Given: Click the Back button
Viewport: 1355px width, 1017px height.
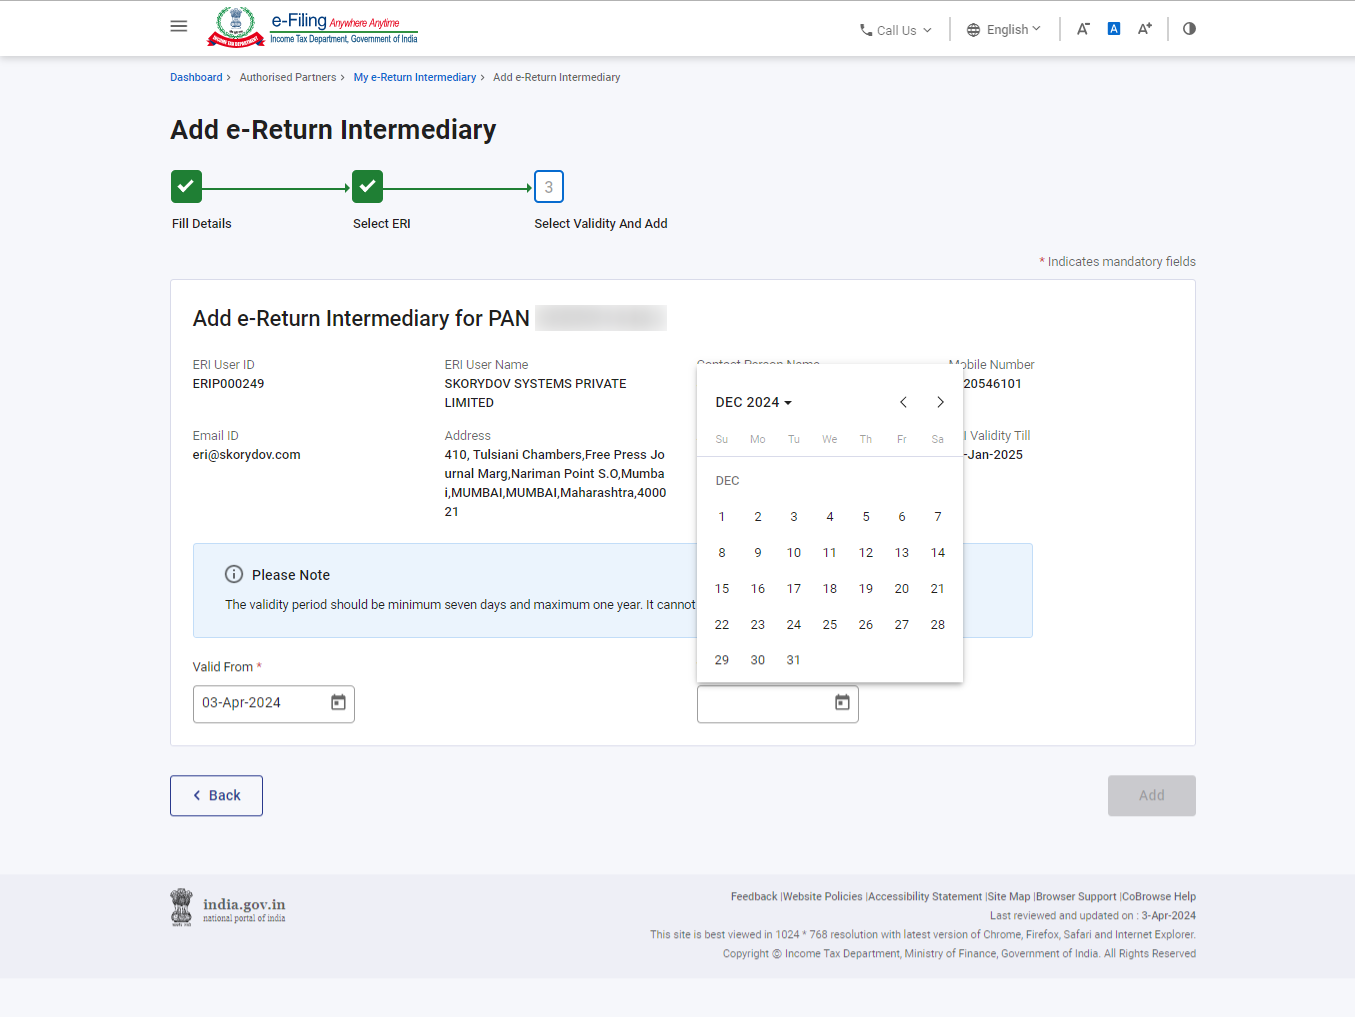Looking at the screenshot, I should [x=216, y=795].
